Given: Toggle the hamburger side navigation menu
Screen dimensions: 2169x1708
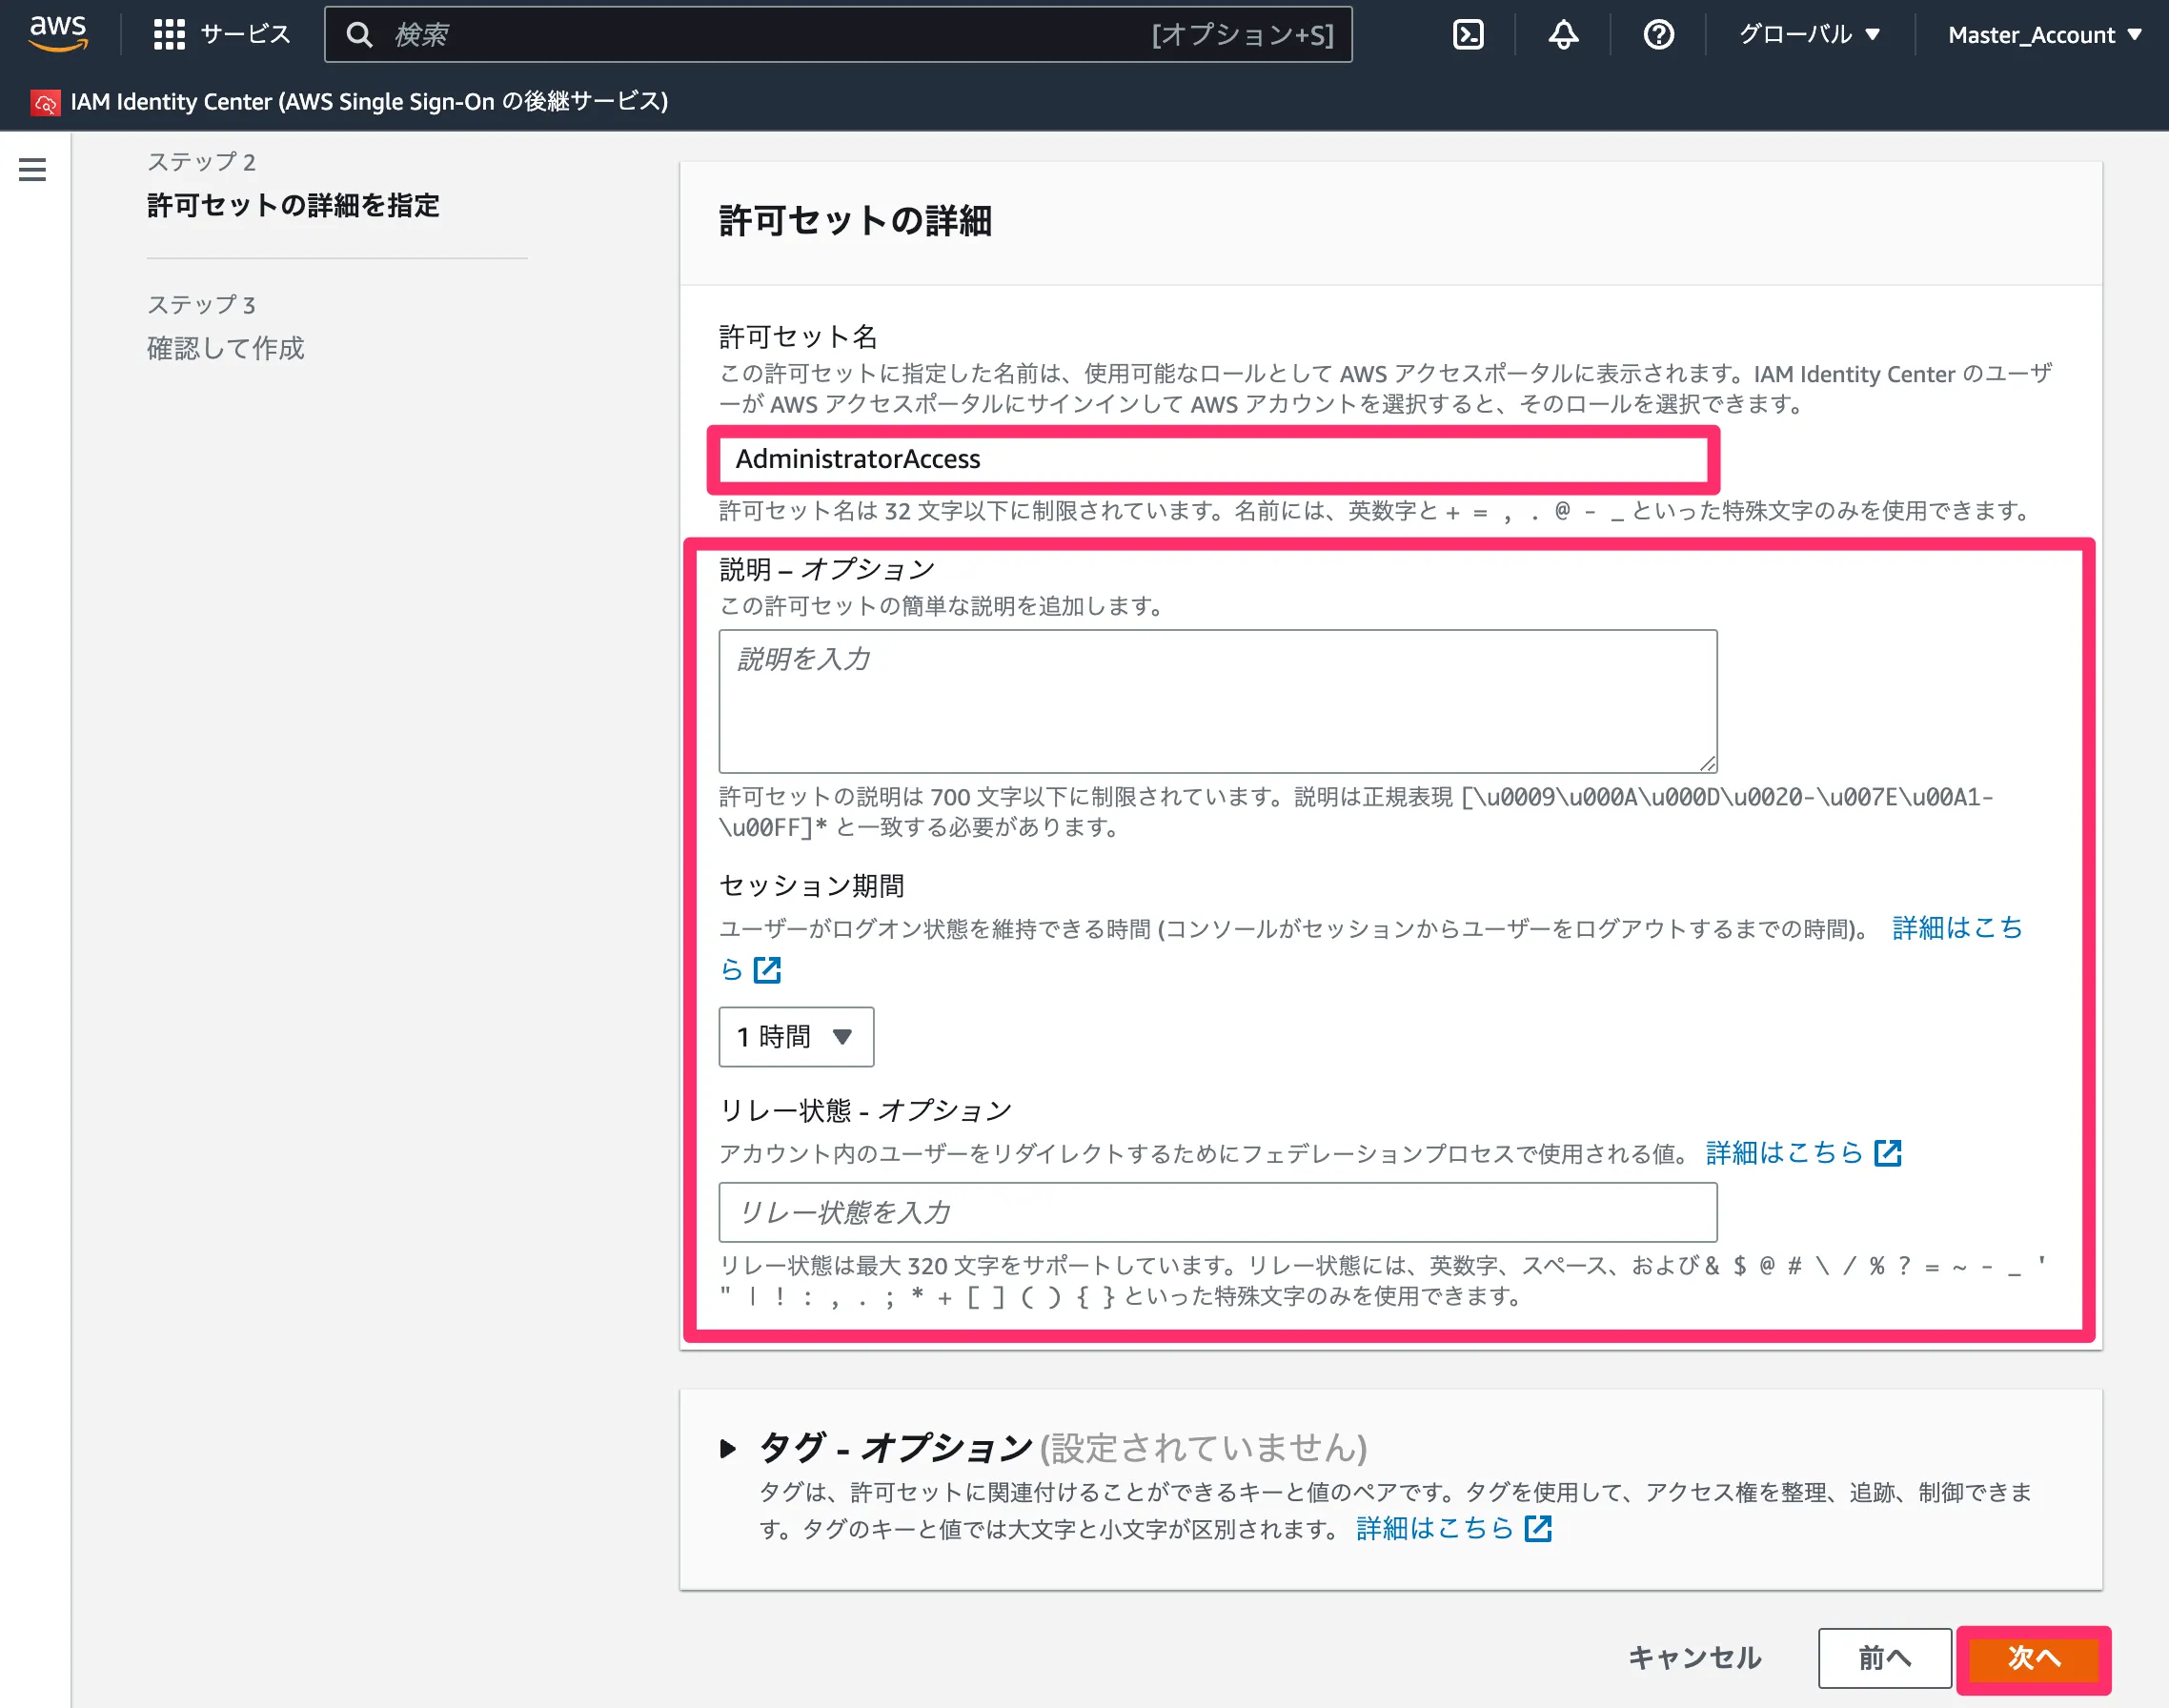Looking at the screenshot, I should tap(32, 169).
